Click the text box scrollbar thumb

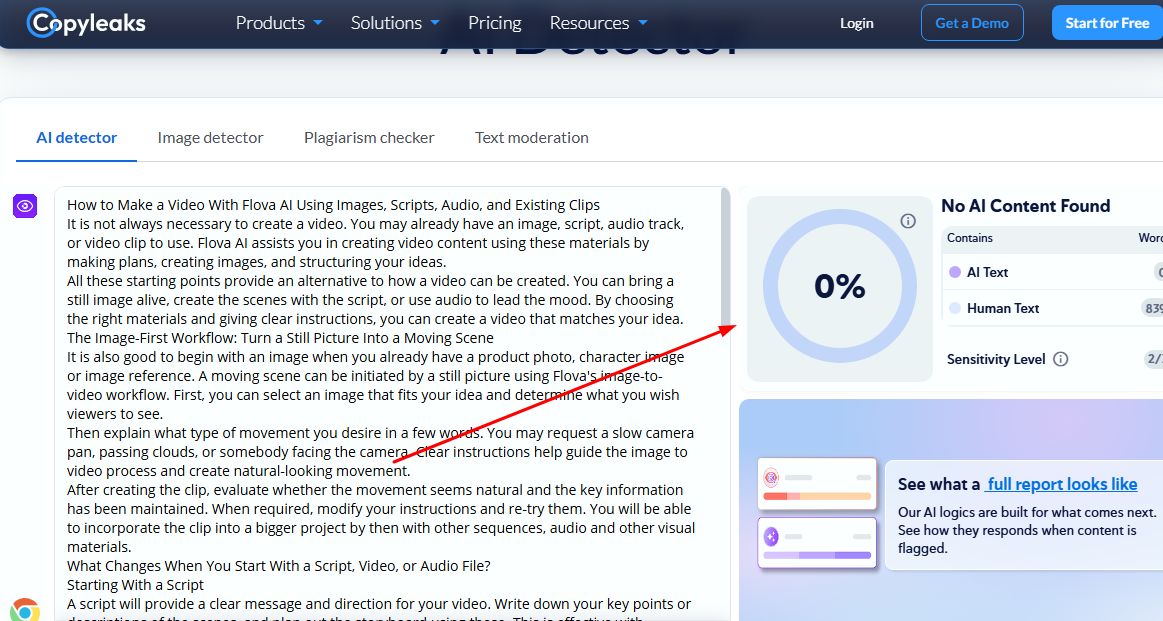[725, 256]
